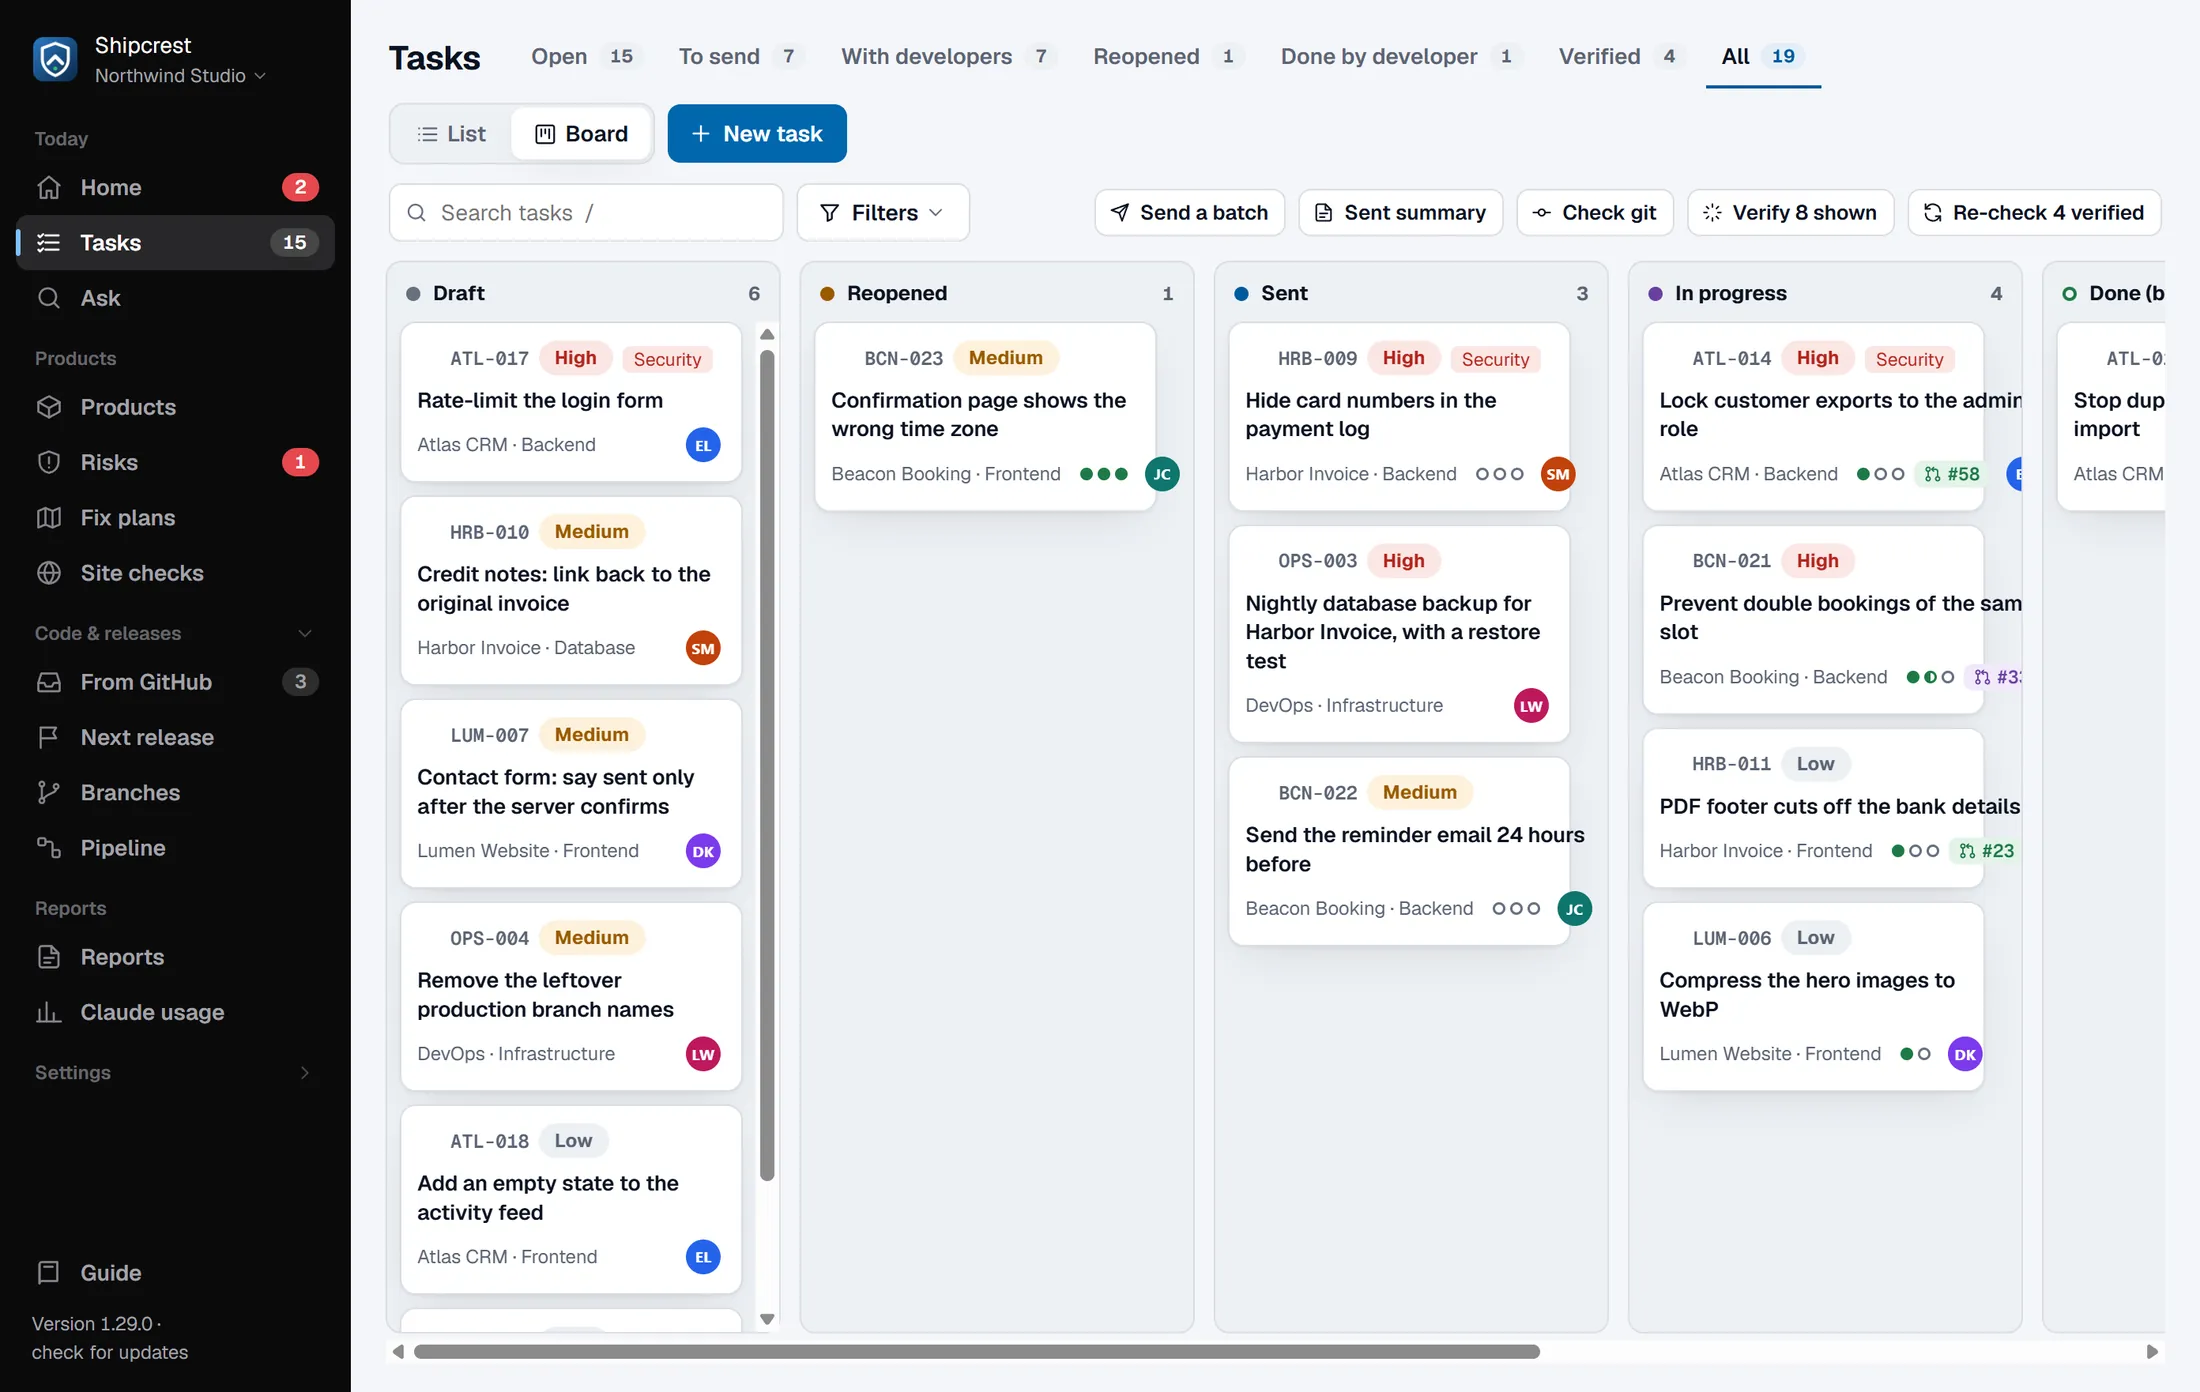Switch to Board view
2200x1392 pixels.
click(x=582, y=134)
